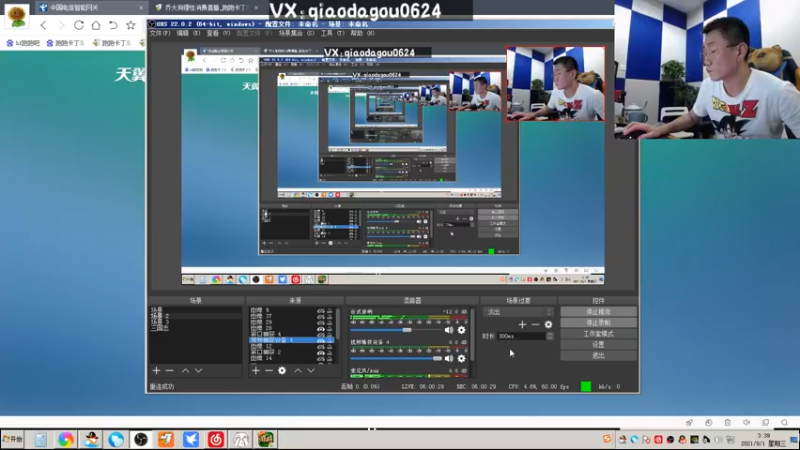
Task: Open the blue bird app in taskbar
Action: tap(191, 439)
